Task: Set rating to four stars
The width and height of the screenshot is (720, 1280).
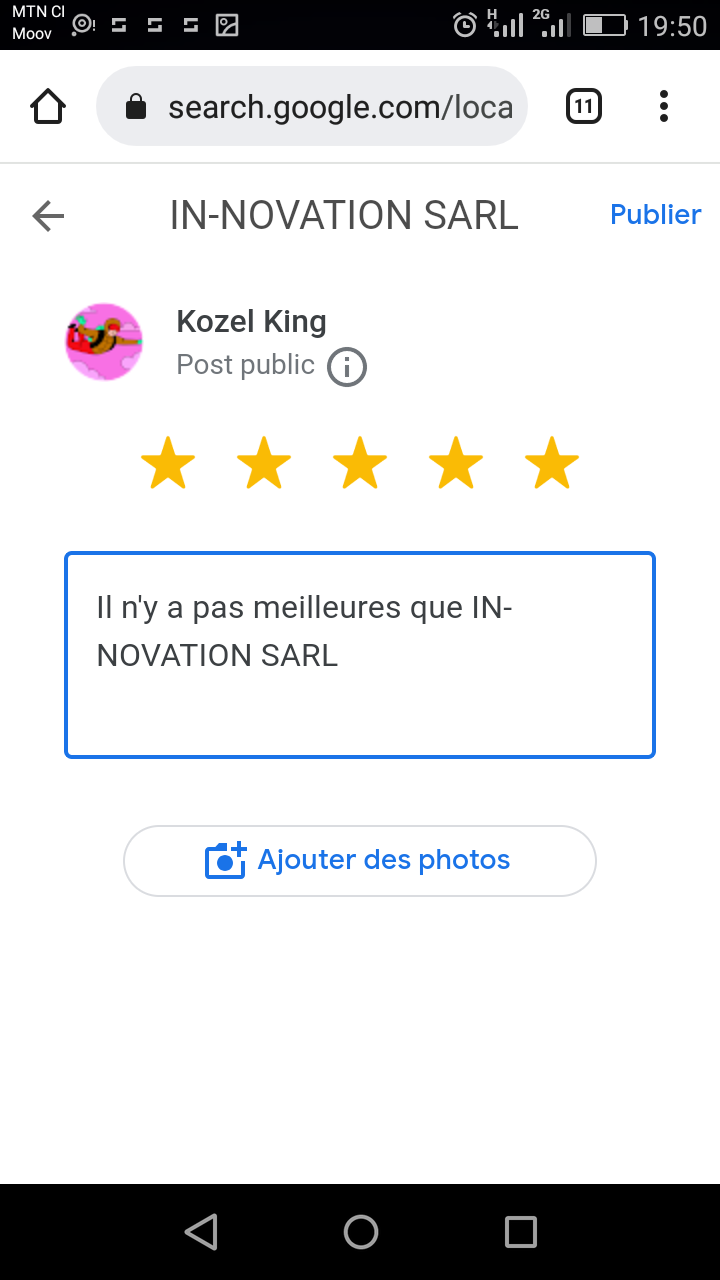Action: (456, 464)
